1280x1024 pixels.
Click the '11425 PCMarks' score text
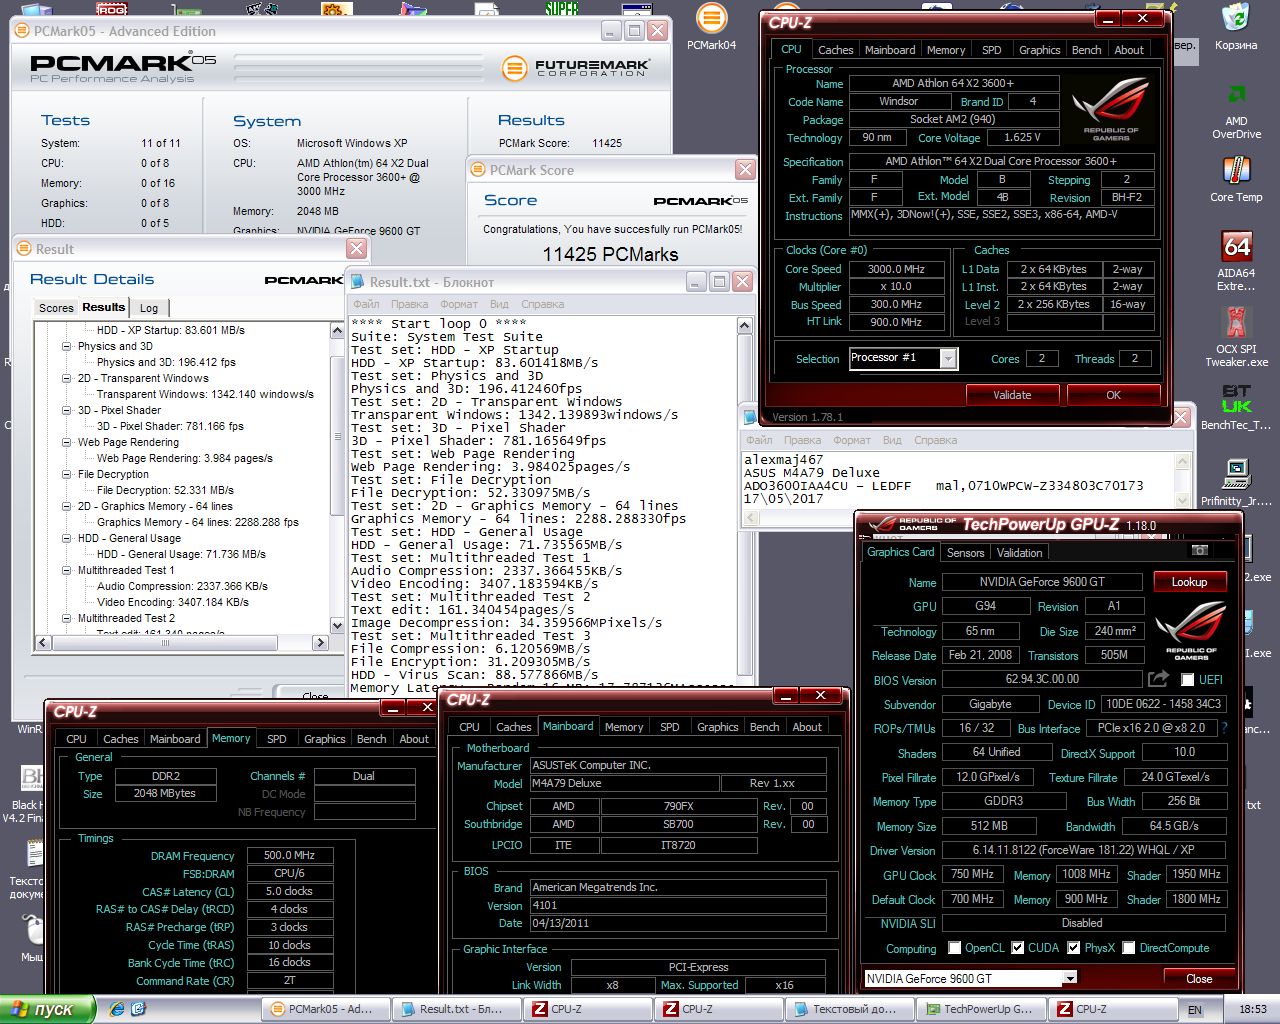(x=610, y=254)
